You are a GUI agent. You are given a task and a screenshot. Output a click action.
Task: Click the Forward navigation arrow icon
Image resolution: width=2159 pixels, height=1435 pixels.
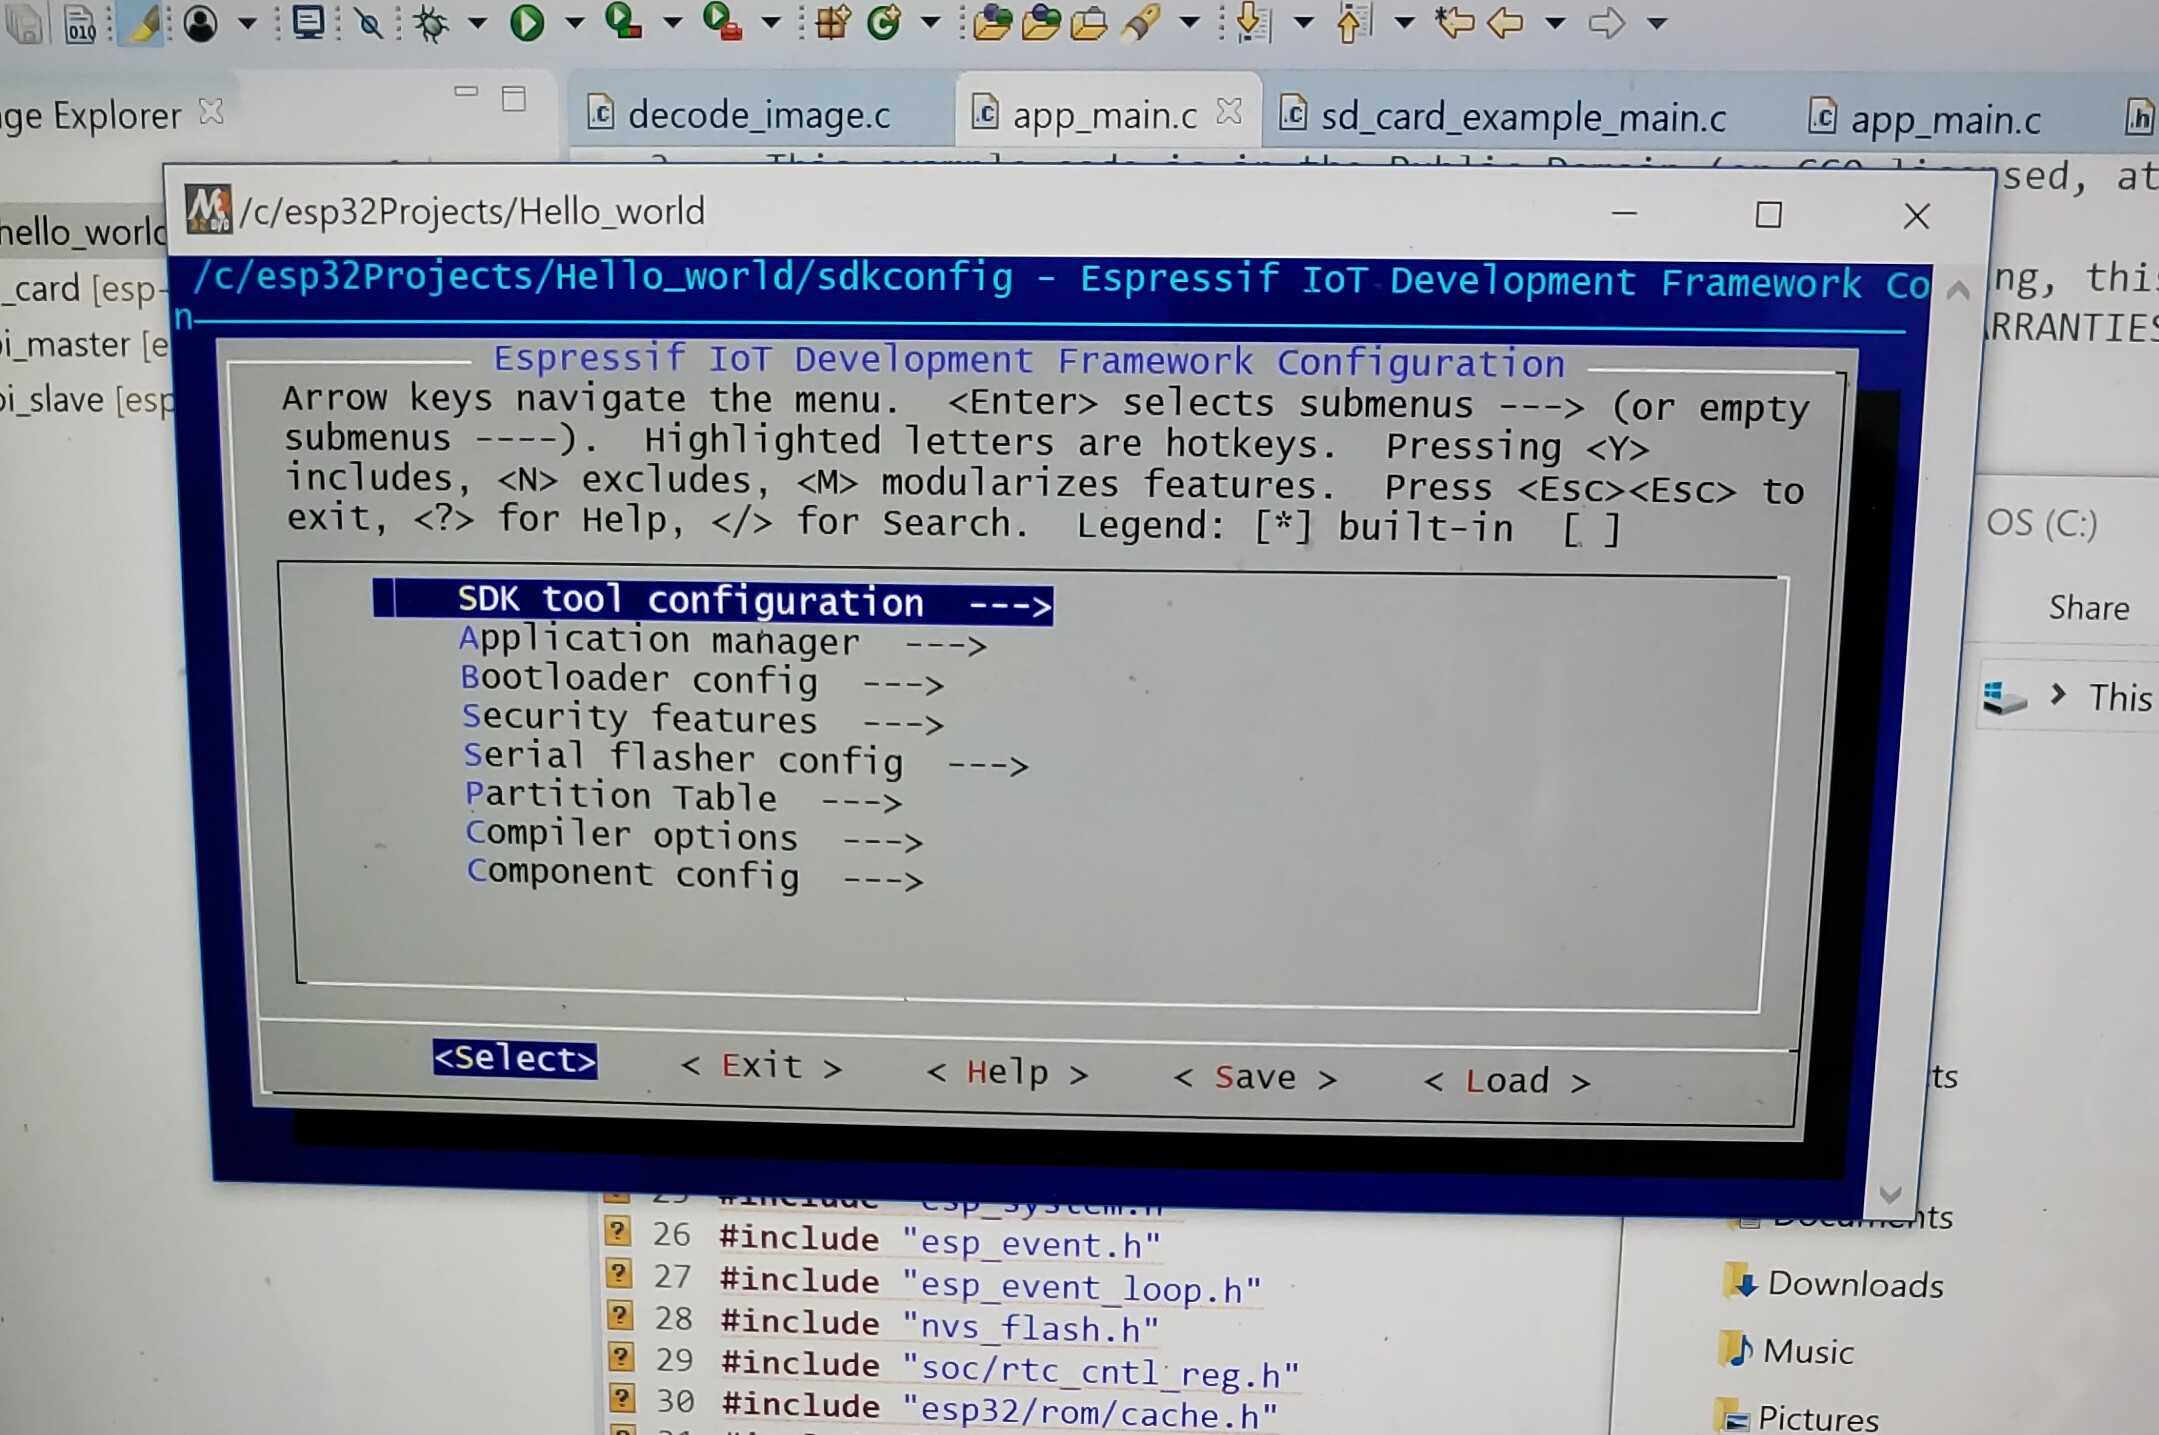tap(1607, 23)
